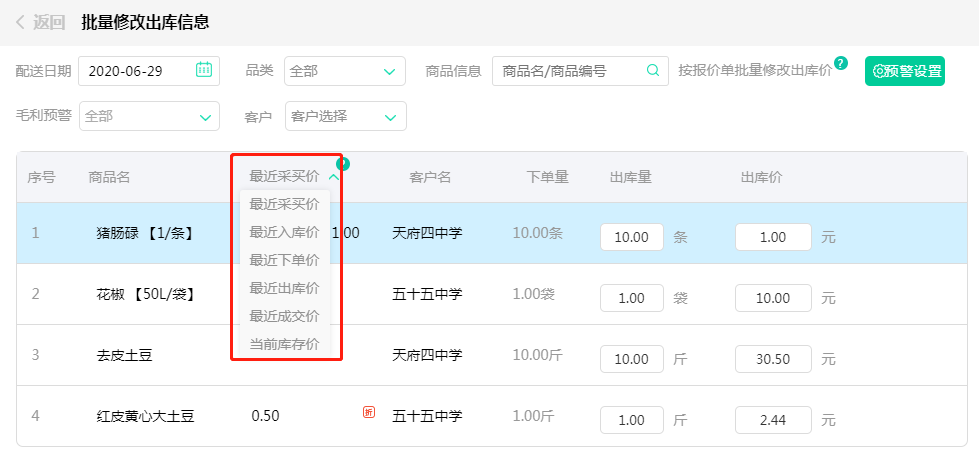979x467 pixels.
Task: Collapse 最近采买价 column header dropdown
Action: pyautogui.click(x=334, y=177)
